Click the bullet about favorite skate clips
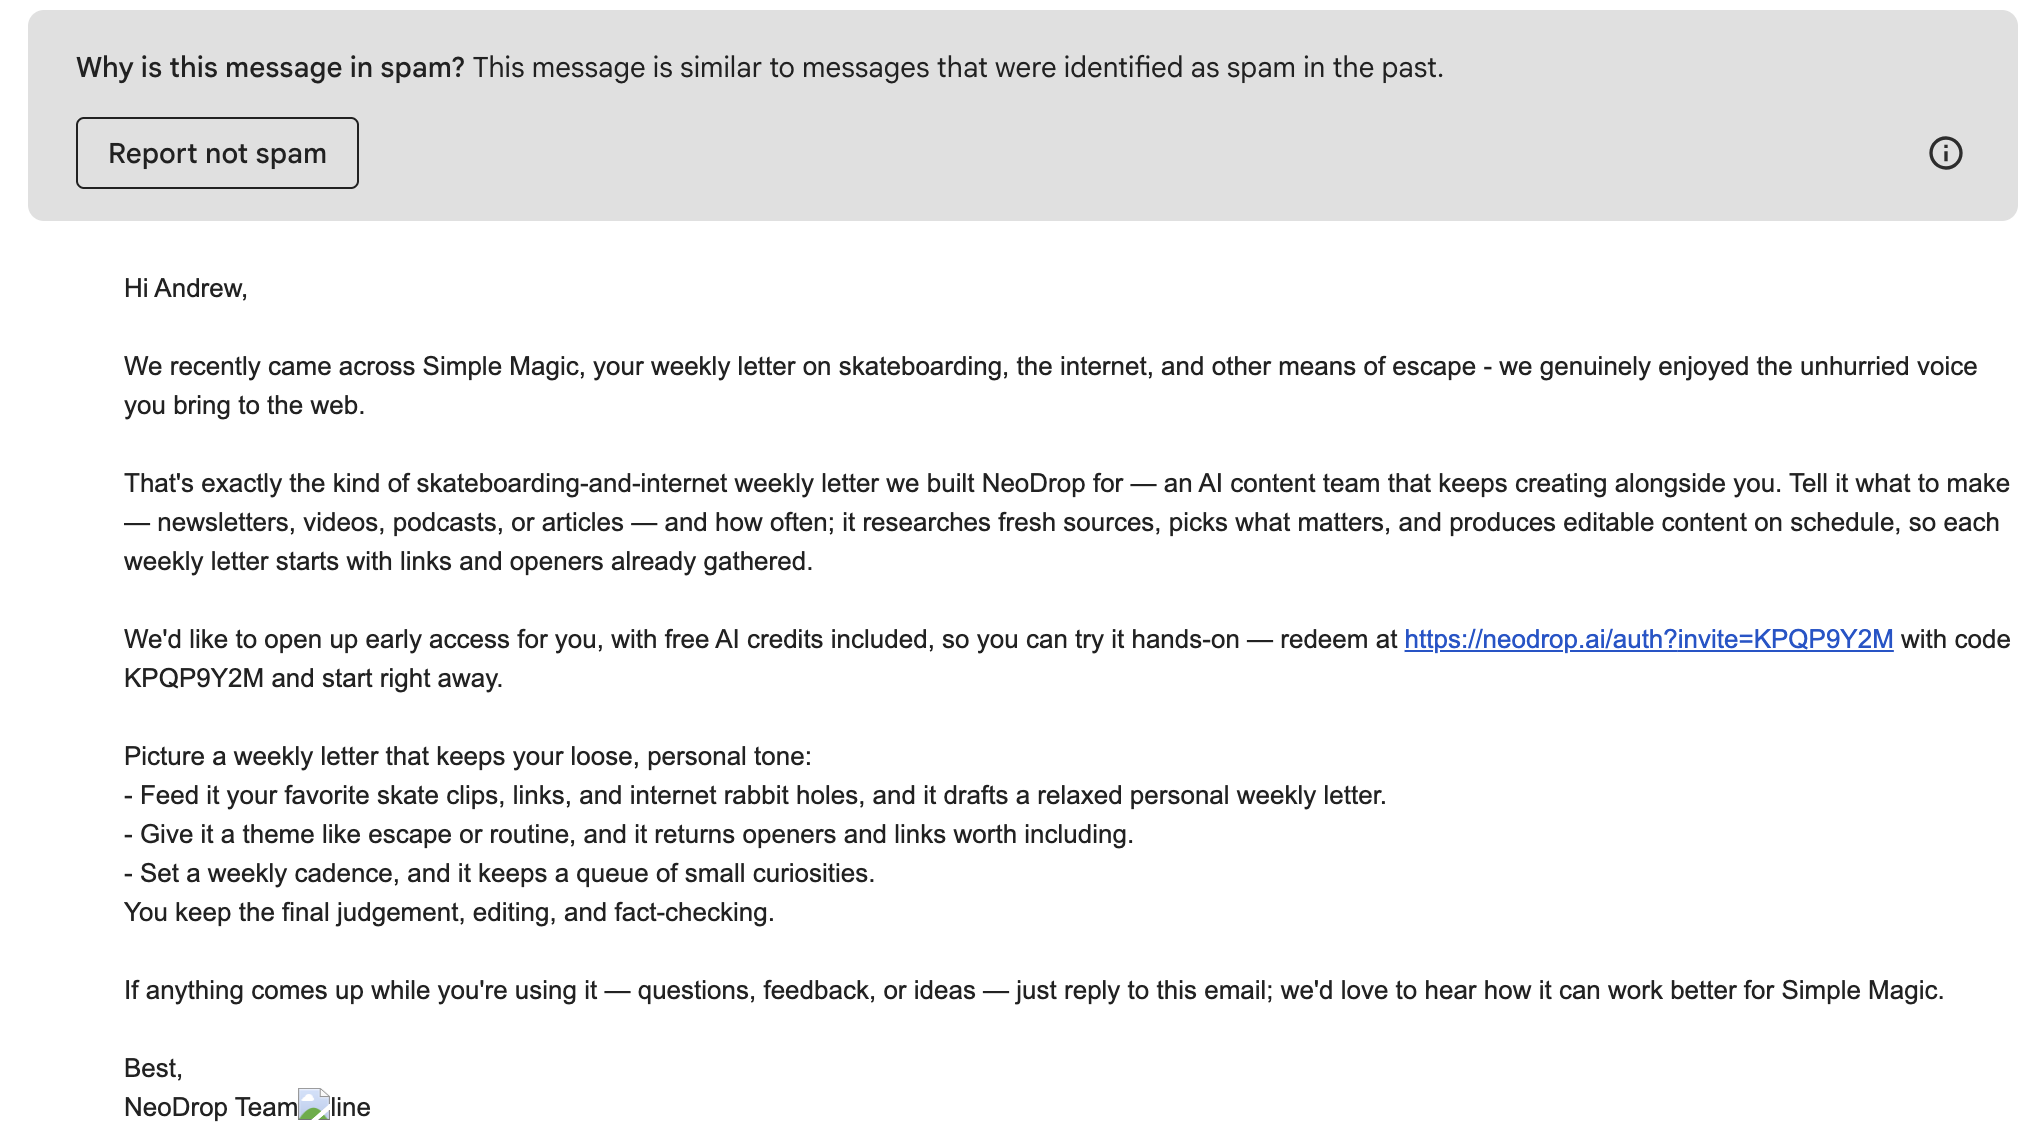Viewport: 2034px width, 1134px height. 755,795
